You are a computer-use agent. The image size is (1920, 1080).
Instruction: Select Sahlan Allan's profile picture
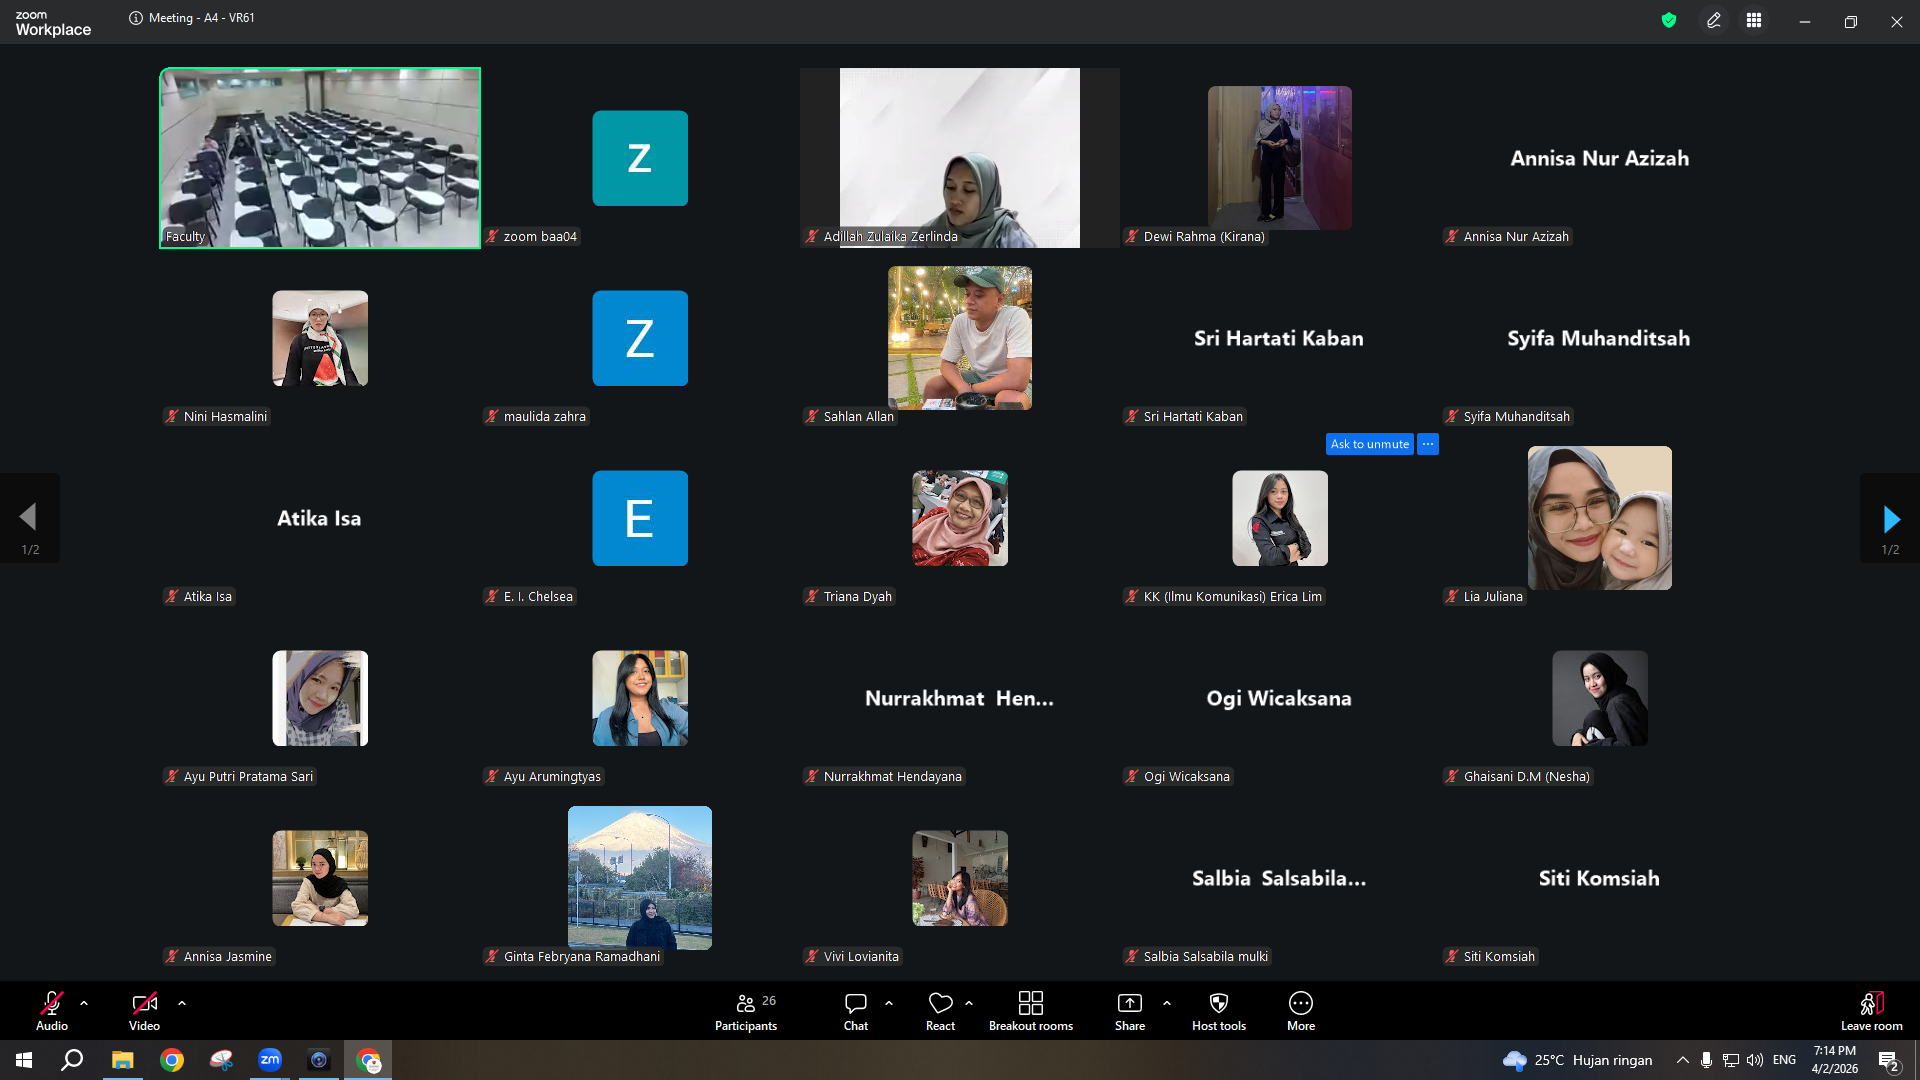960,338
